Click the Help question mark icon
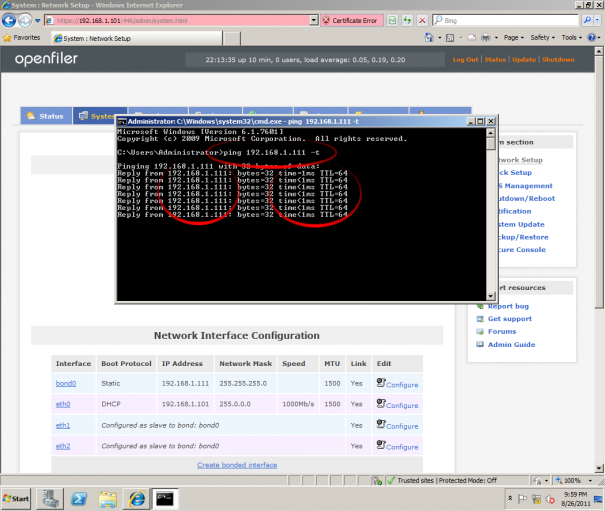 591,37
